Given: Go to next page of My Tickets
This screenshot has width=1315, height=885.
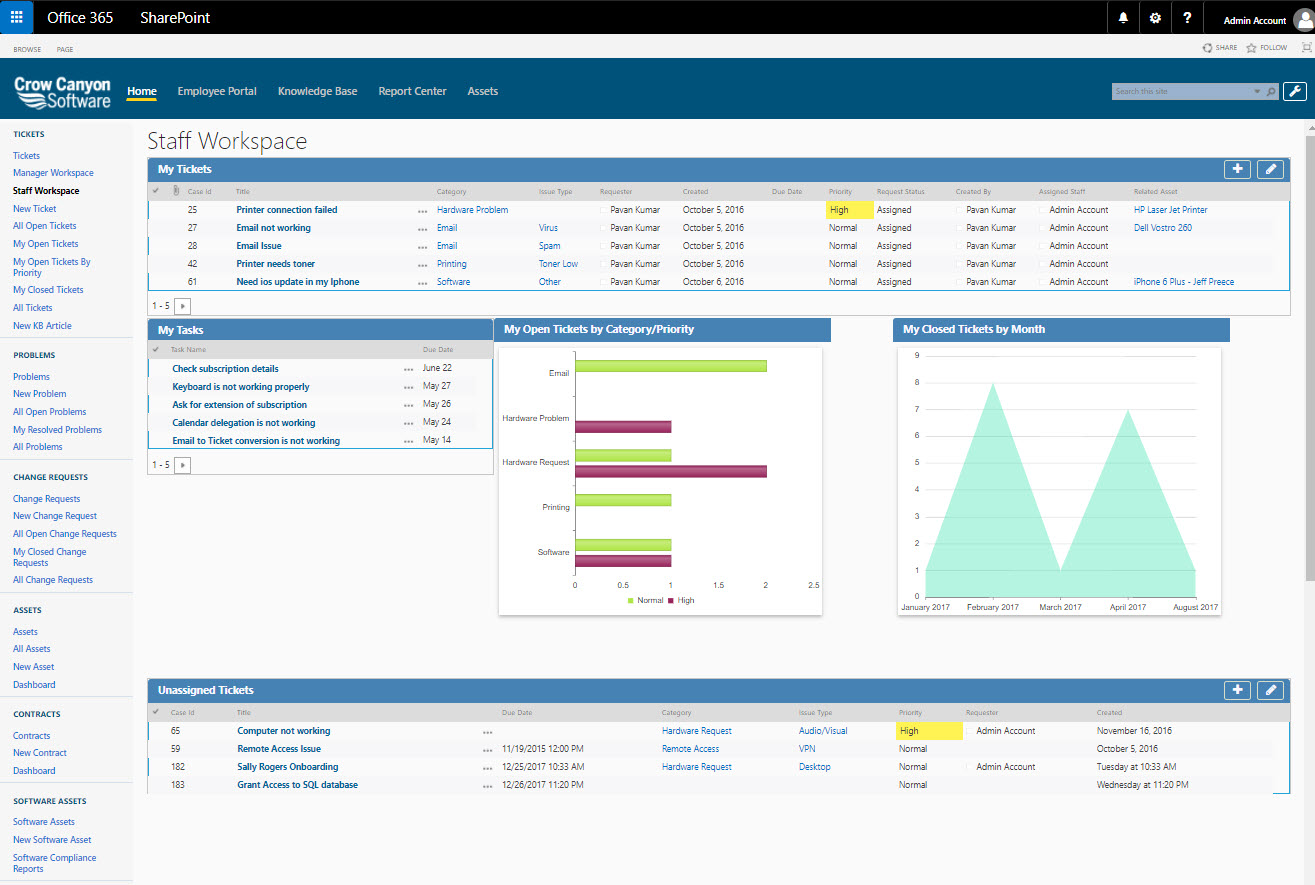Looking at the screenshot, I should tap(182, 305).
